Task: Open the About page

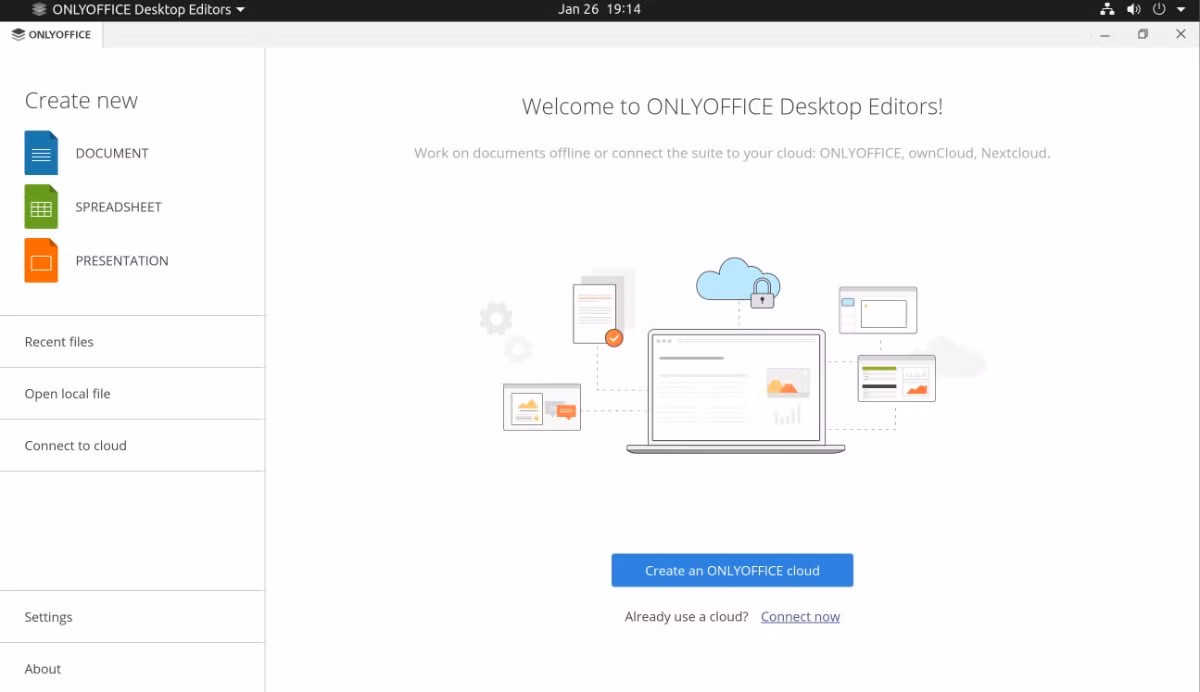Action: pyautogui.click(x=132, y=668)
